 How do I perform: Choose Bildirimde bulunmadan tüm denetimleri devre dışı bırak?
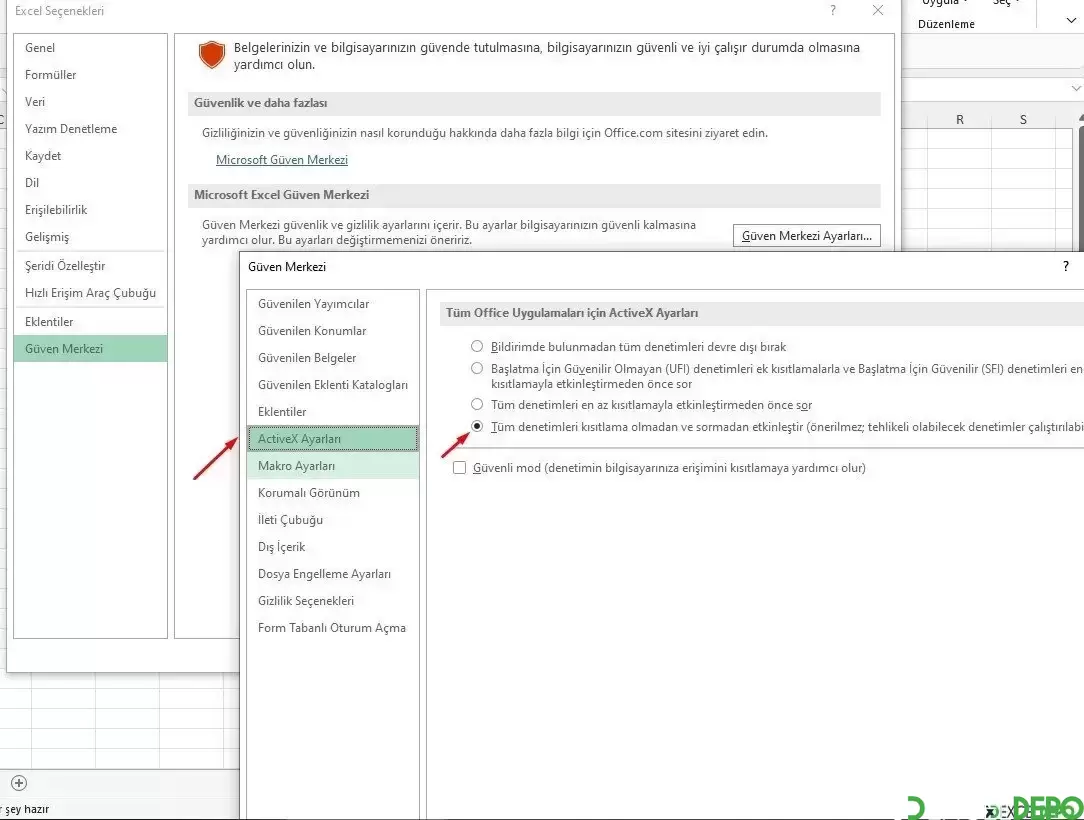477,346
